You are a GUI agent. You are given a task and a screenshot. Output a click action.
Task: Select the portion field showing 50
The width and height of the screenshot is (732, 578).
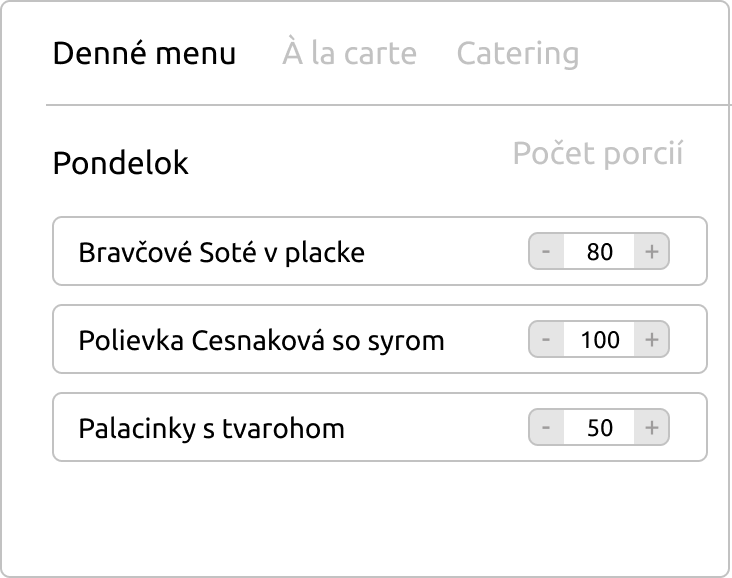click(x=599, y=429)
